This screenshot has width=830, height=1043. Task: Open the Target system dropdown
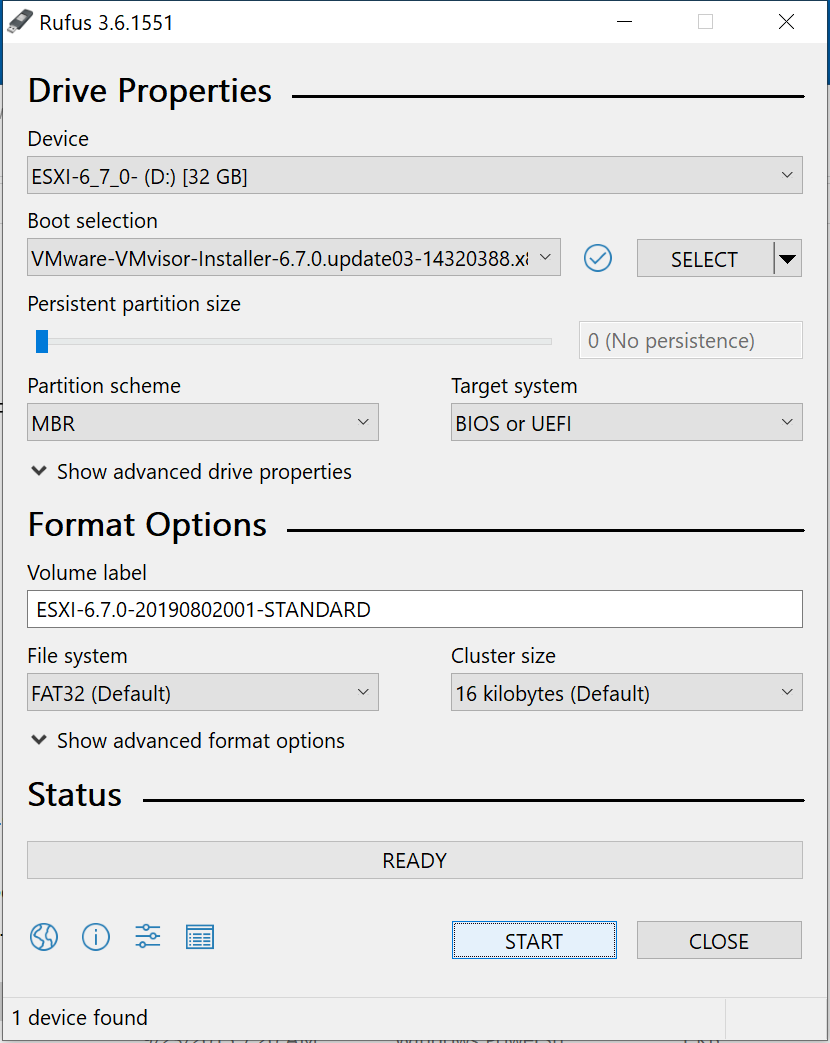pos(626,423)
